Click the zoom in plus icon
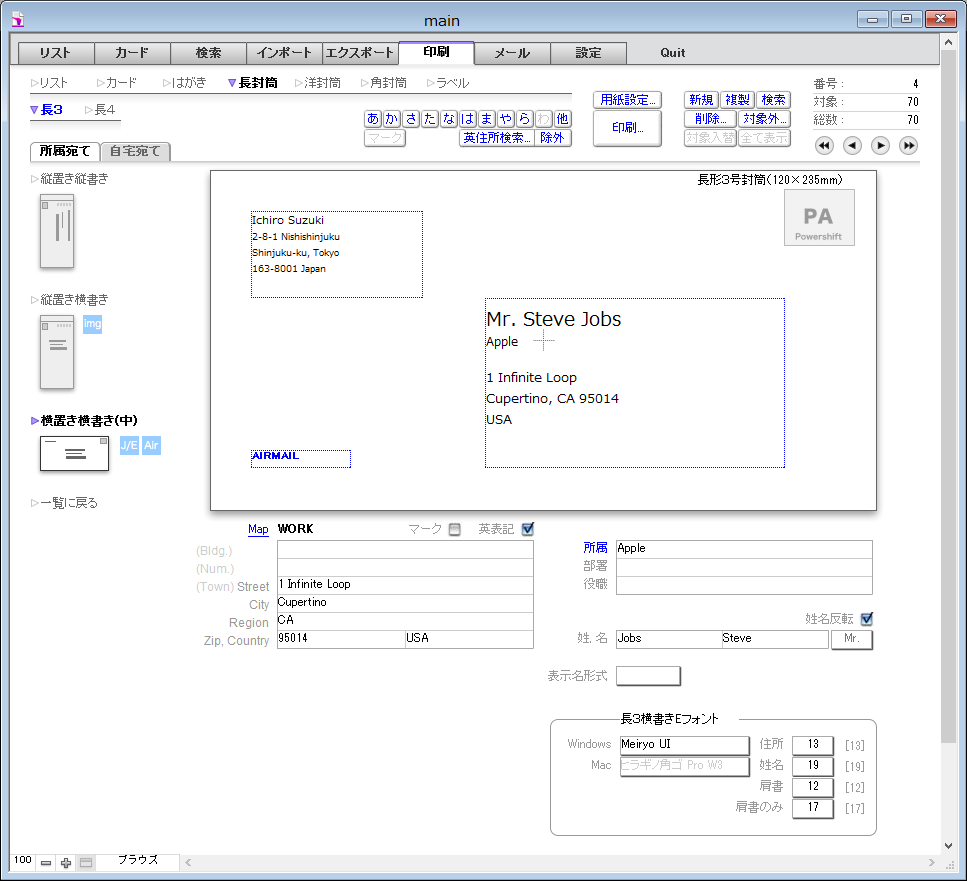The image size is (967, 881). [x=66, y=863]
